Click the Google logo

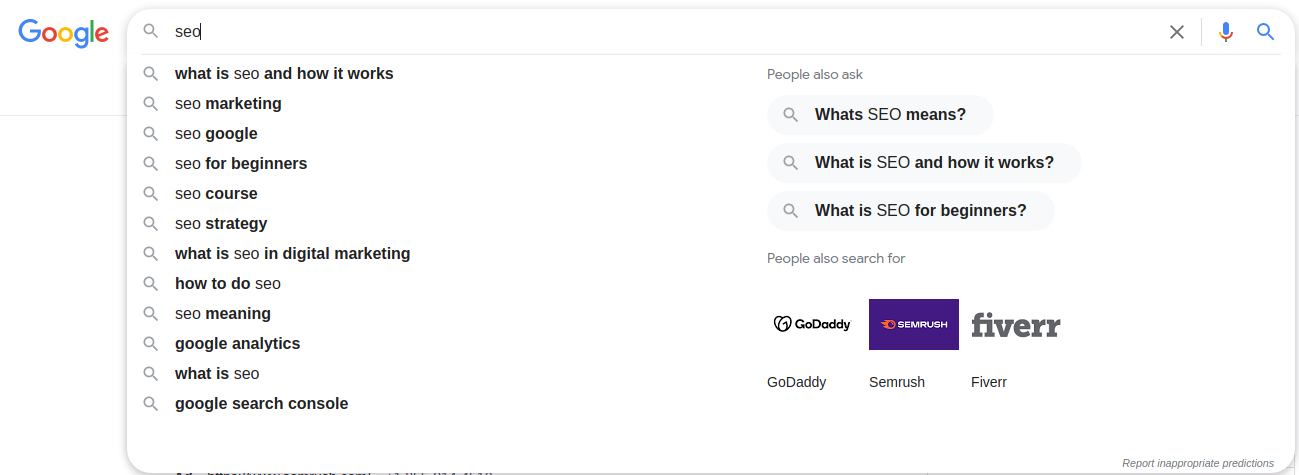click(x=63, y=32)
